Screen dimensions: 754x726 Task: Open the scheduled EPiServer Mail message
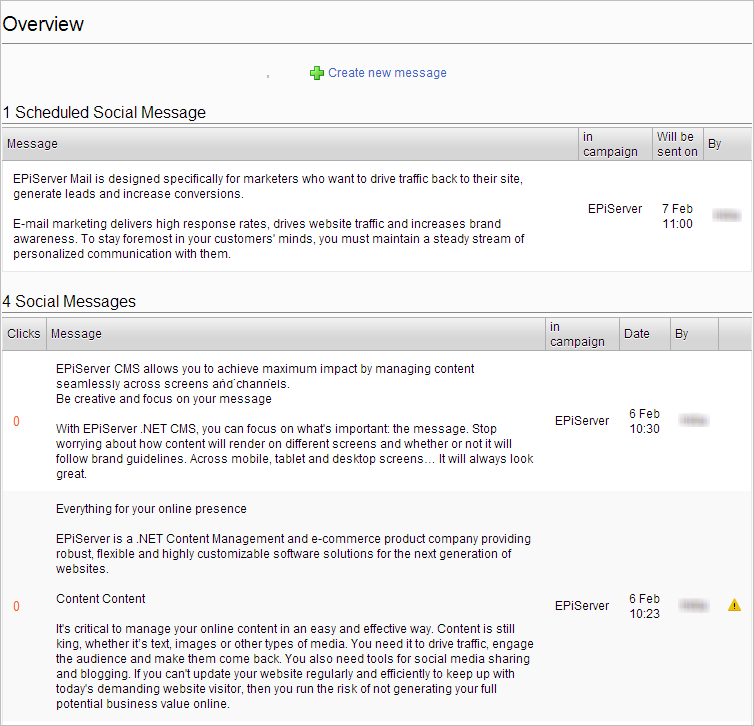[268, 216]
